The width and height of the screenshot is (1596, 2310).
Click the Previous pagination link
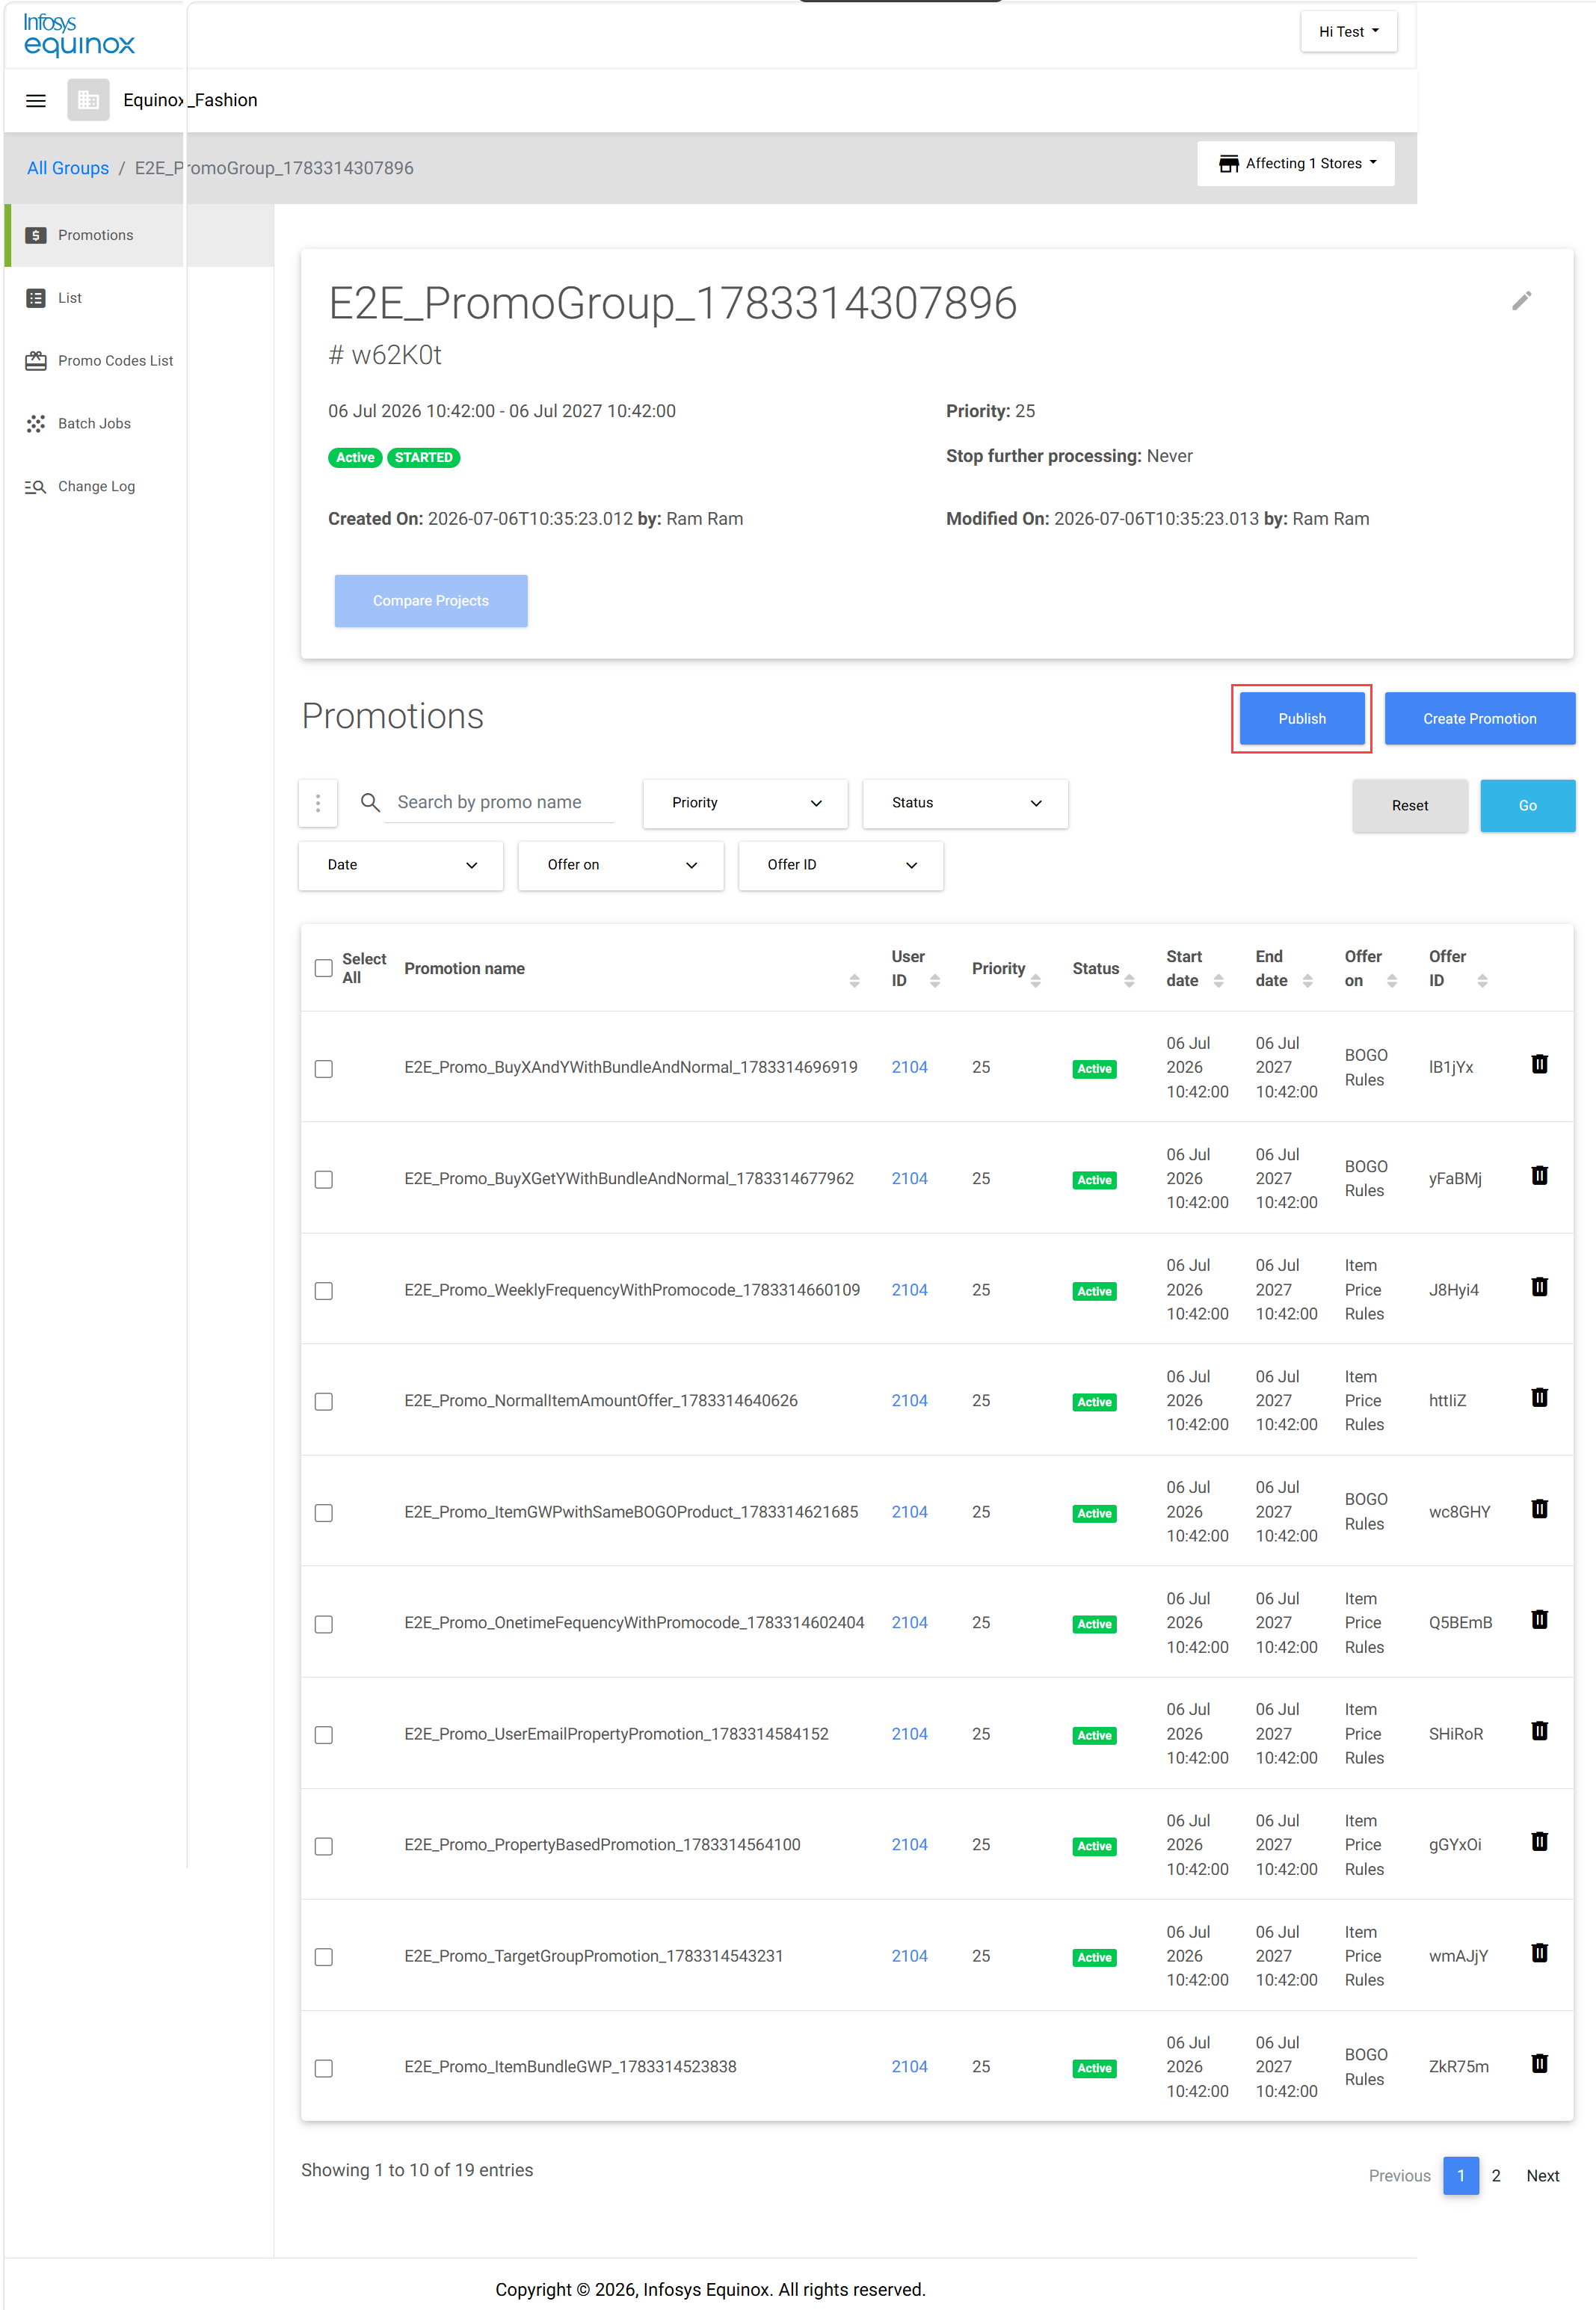click(x=1400, y=2176)
